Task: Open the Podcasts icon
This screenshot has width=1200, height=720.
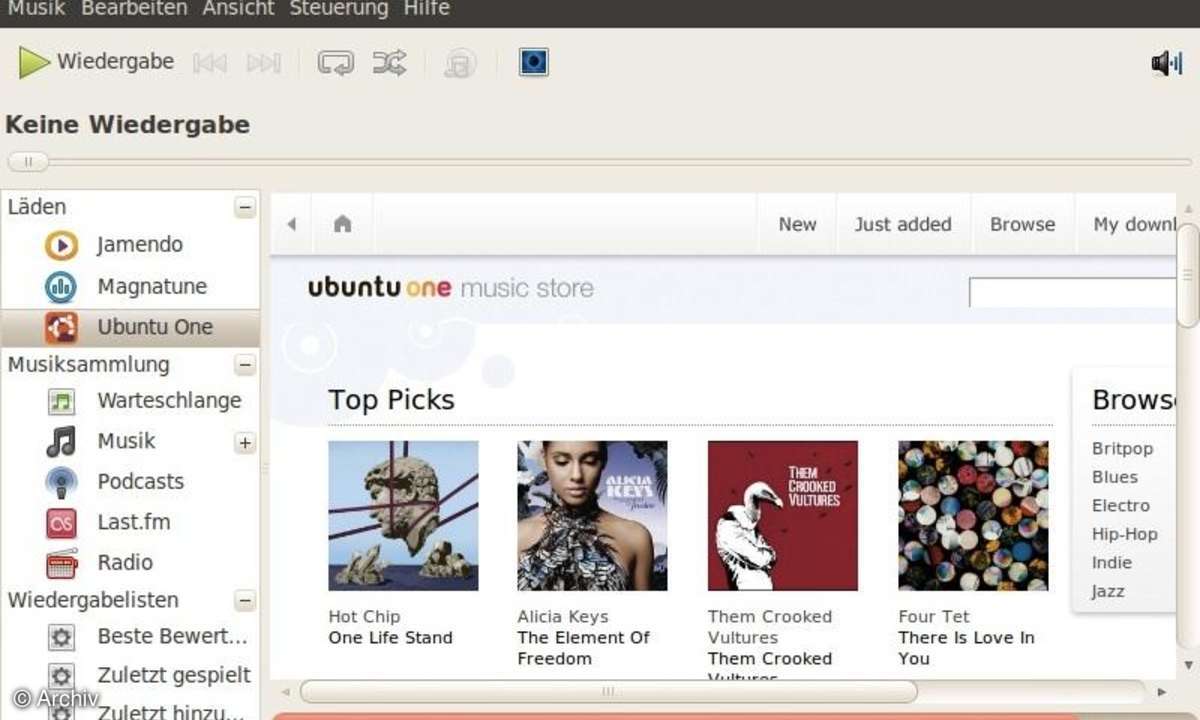Action: pyautogui.click(x=61, y=483)
